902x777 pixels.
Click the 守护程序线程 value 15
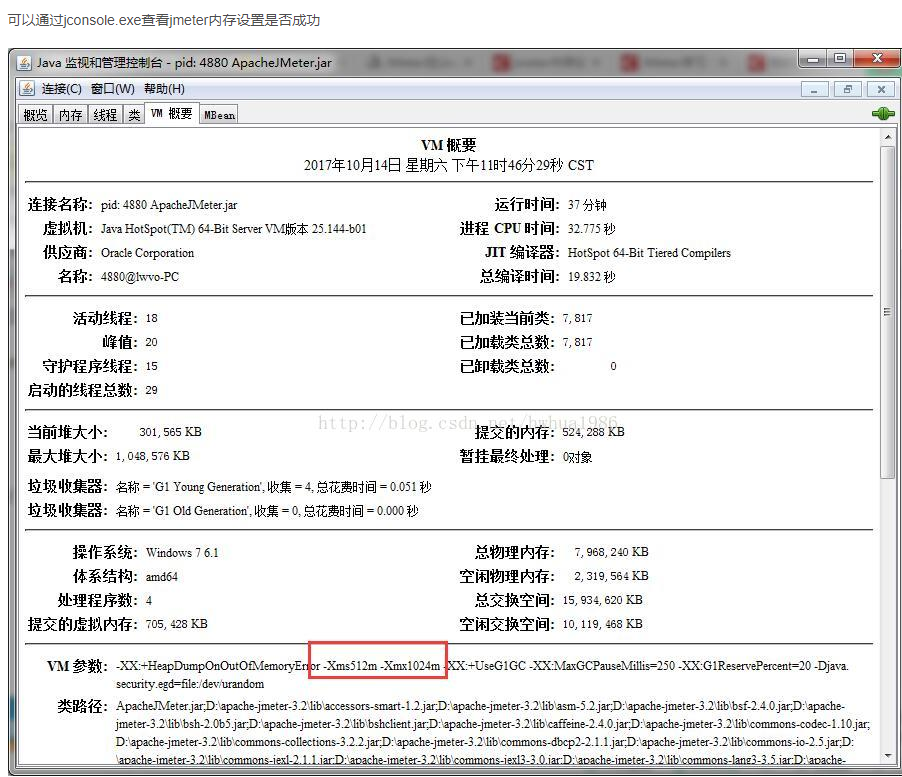click(151, 366)
